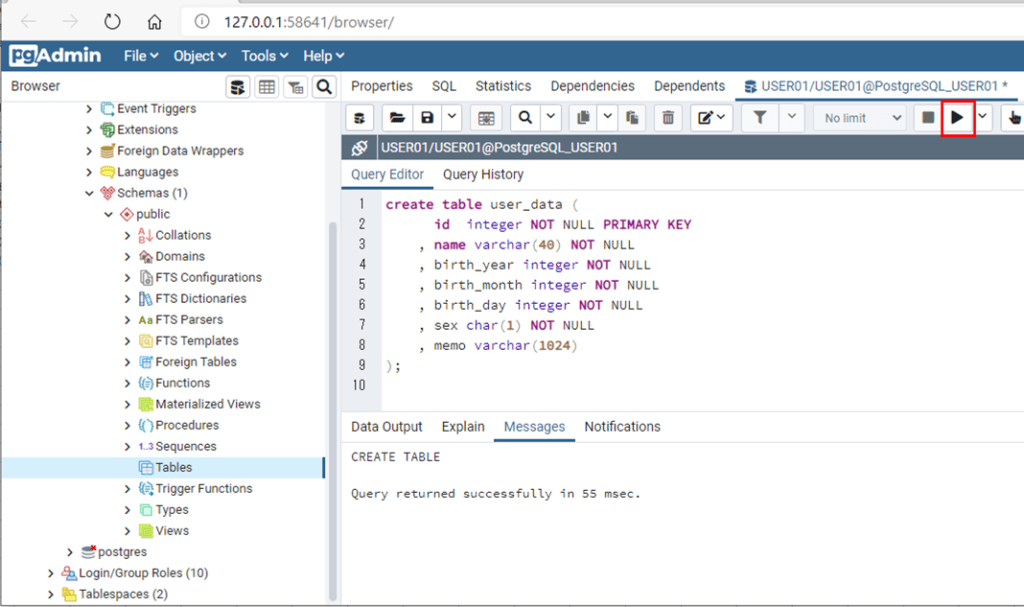Switch to the Data Output tab
This screenshot has height=607, width=1024.
(387, 426)
